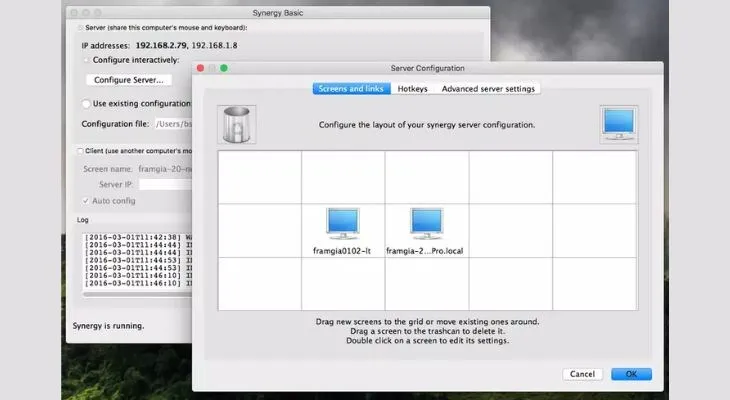
Task: Click the horizontal scrollbar under the log
Action: click(x=137, y=294)
